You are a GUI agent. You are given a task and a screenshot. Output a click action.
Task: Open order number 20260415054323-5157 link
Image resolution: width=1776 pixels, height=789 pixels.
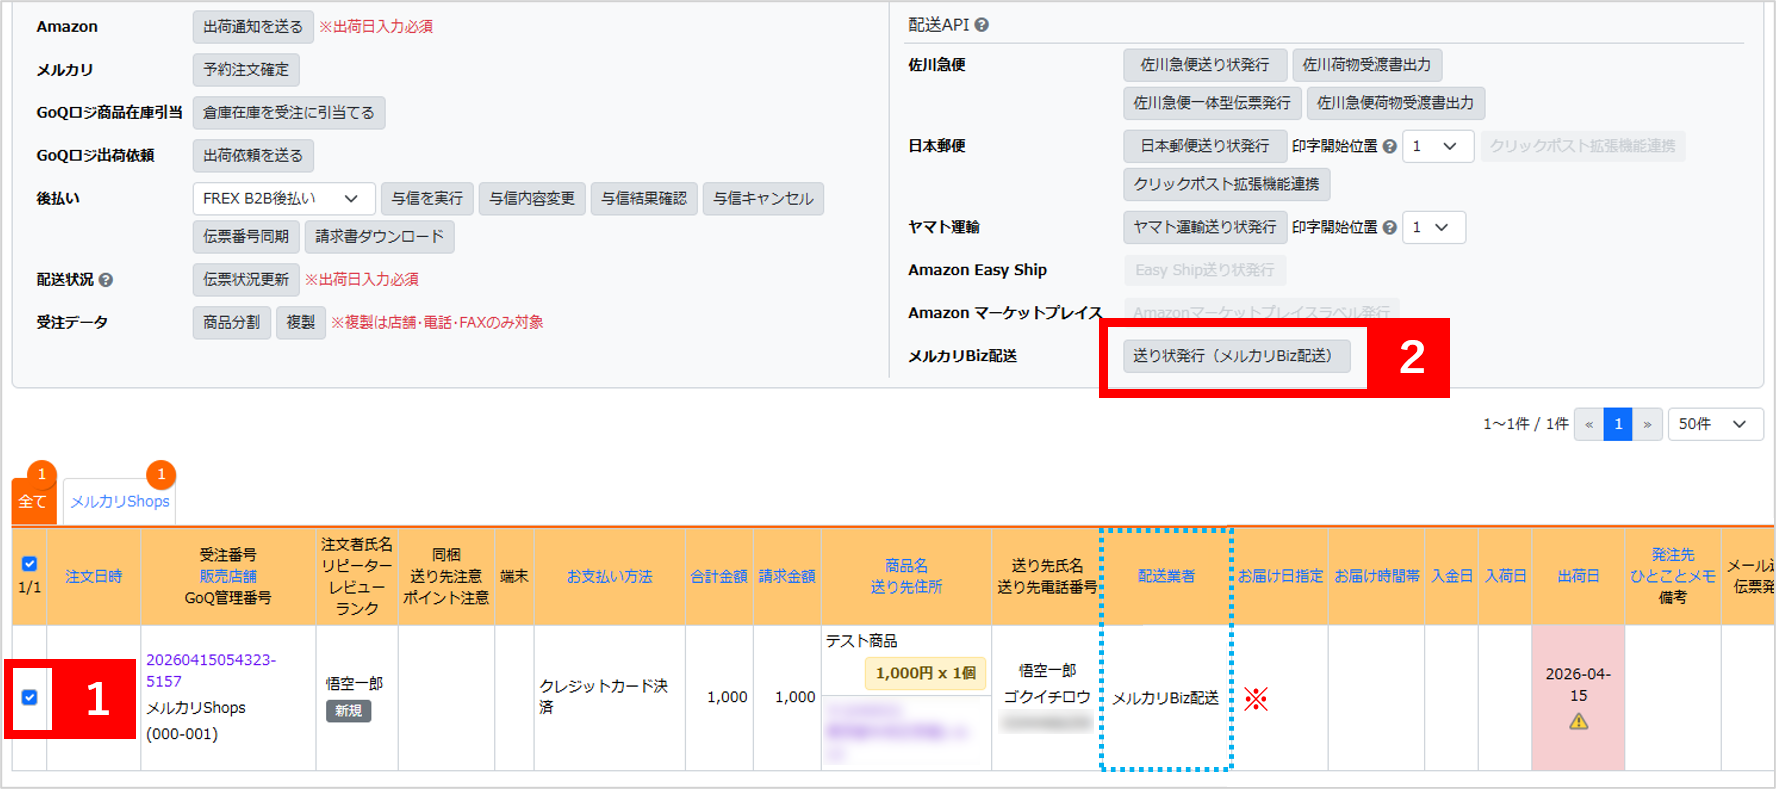[x=210, y=670]
